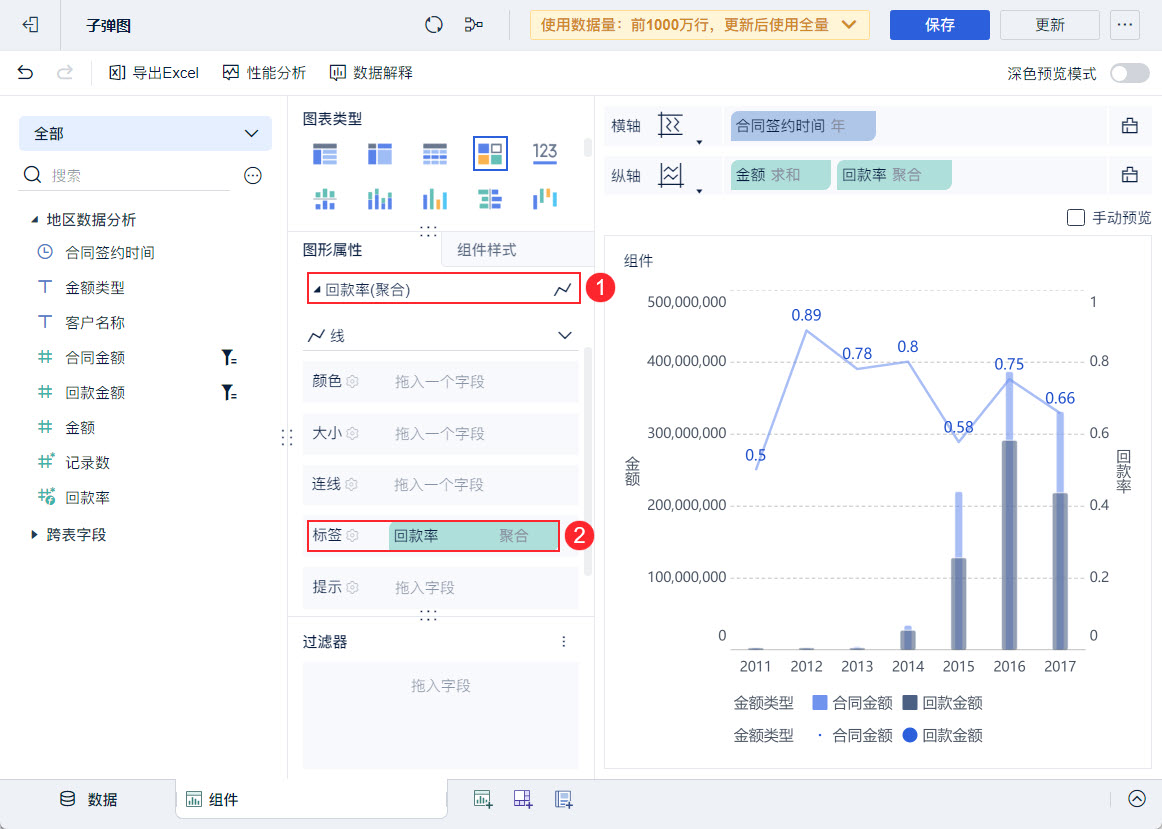Screen dimensions: 1162x829
Task: Click the add analysis document icon at bottom
Action: click(x=563, y=799)
